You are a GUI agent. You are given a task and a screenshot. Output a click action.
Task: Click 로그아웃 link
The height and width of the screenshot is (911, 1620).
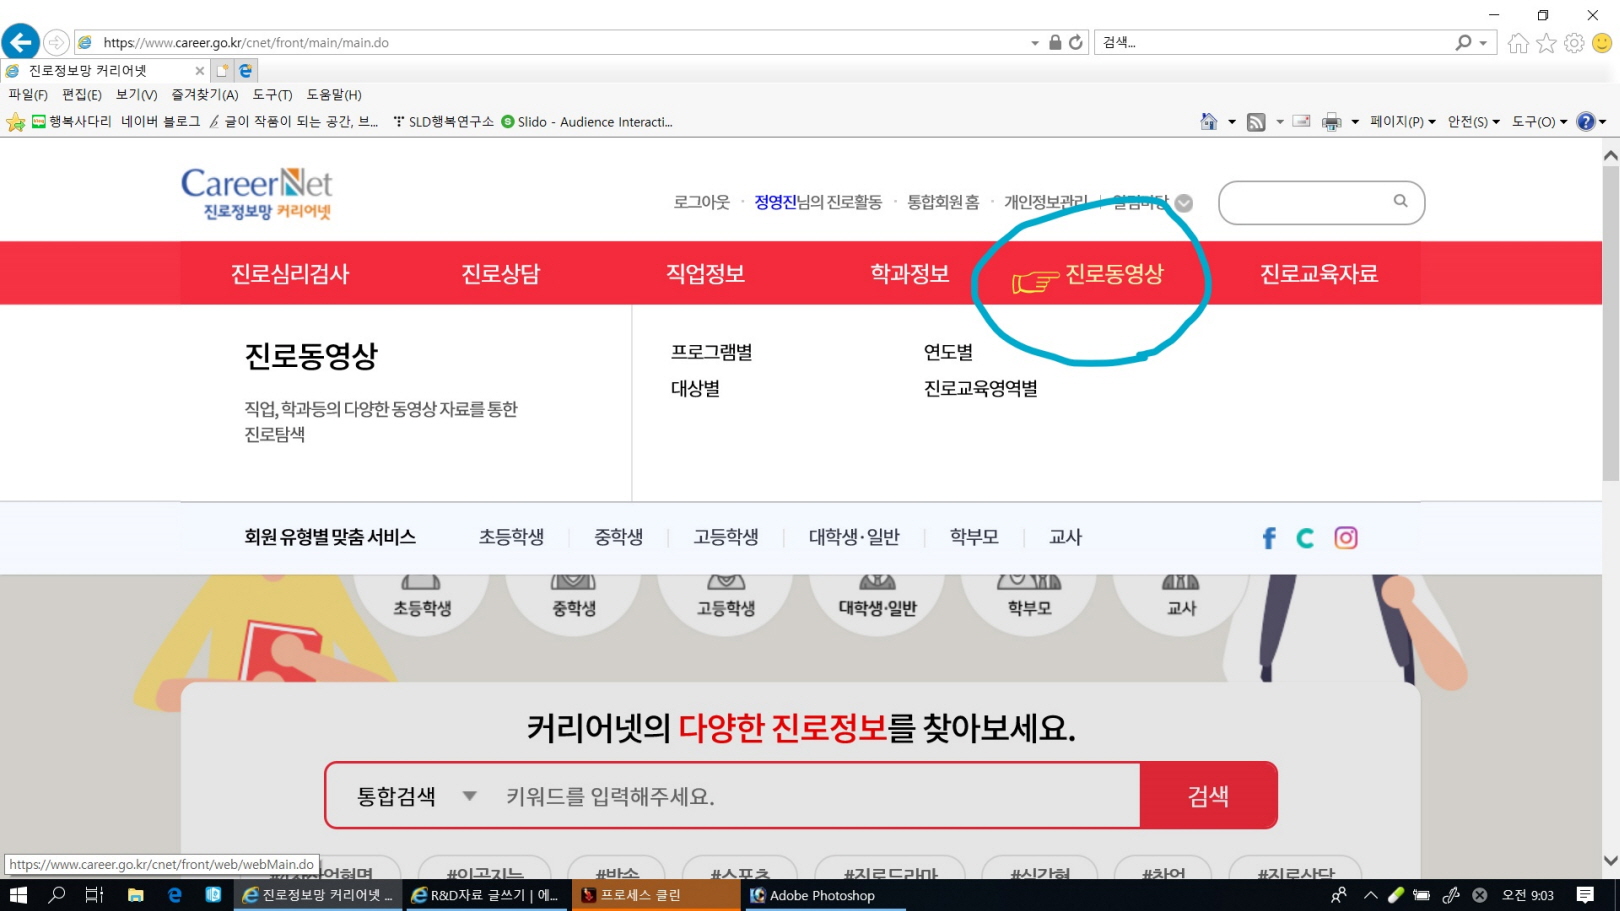pos(701,202)
